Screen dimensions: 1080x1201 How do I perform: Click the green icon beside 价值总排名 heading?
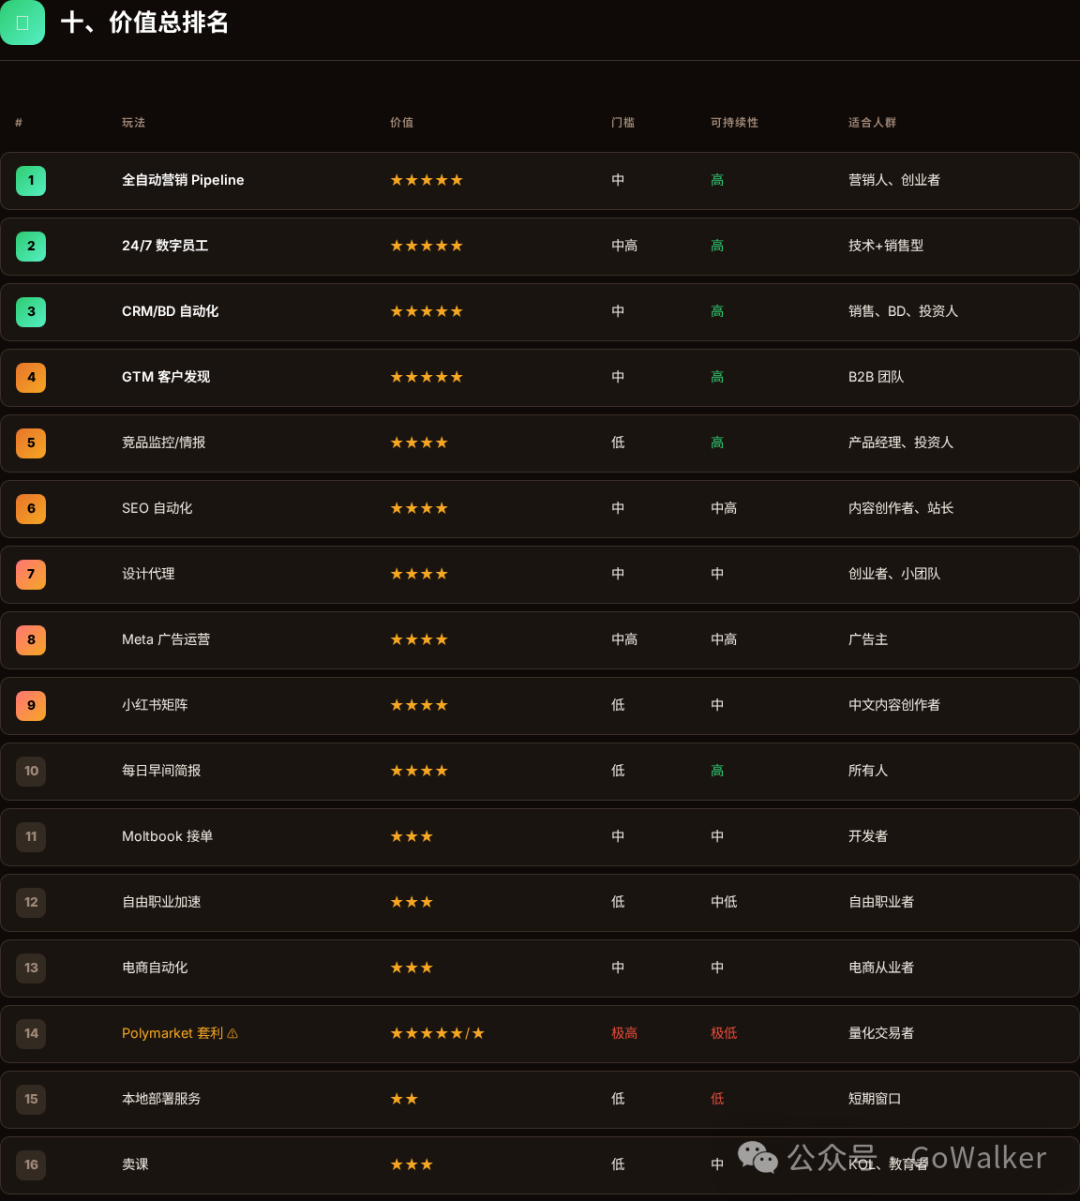[22, 22]
